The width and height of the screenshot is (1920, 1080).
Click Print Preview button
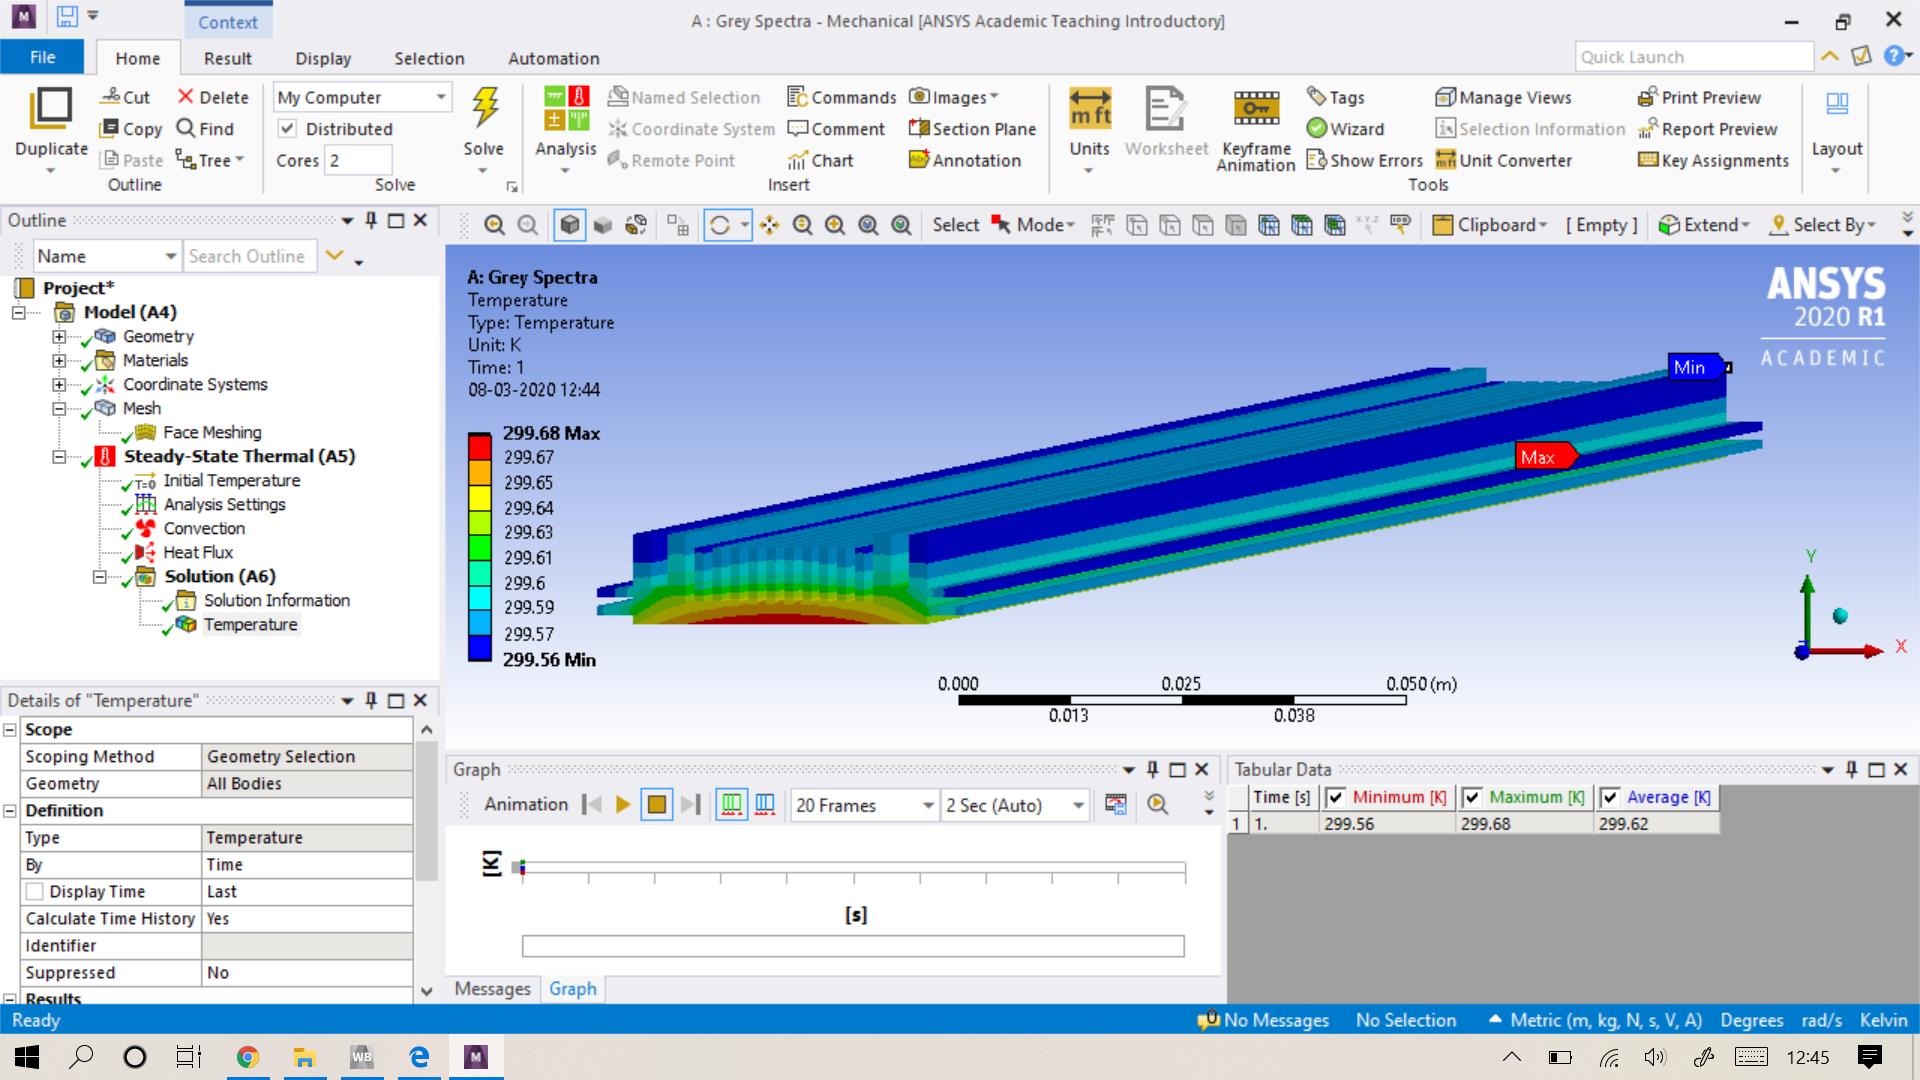tap(1699, 97)
